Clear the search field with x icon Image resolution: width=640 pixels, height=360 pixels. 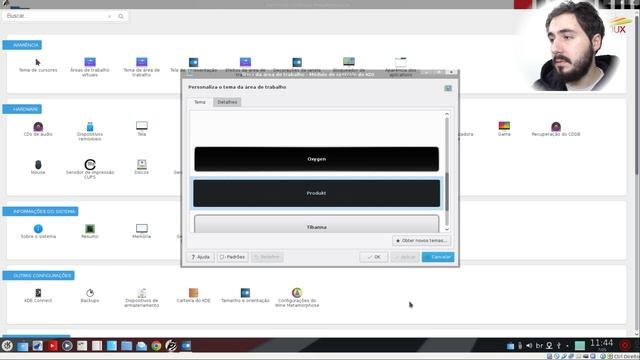[x=109, y=16]
